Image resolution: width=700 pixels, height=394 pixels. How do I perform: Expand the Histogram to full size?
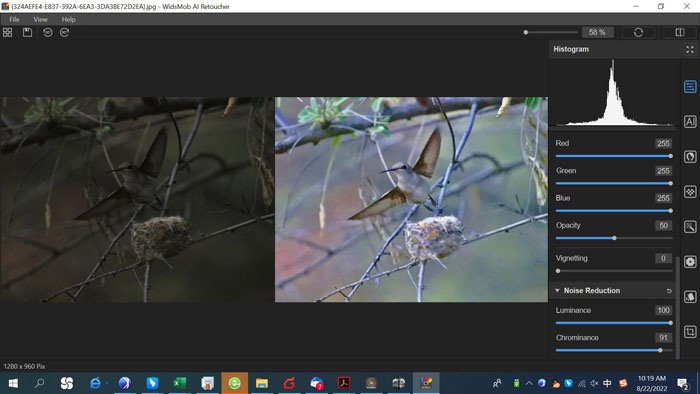690,50
